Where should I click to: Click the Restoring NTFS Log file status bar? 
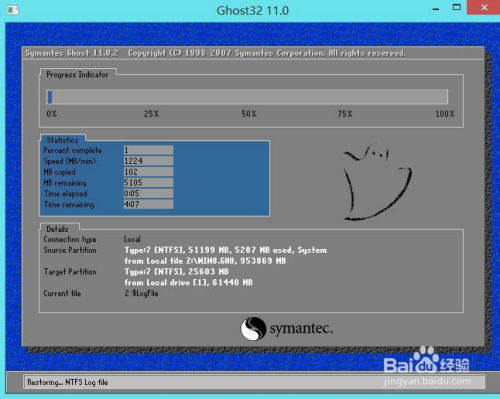tap(254, 382)
